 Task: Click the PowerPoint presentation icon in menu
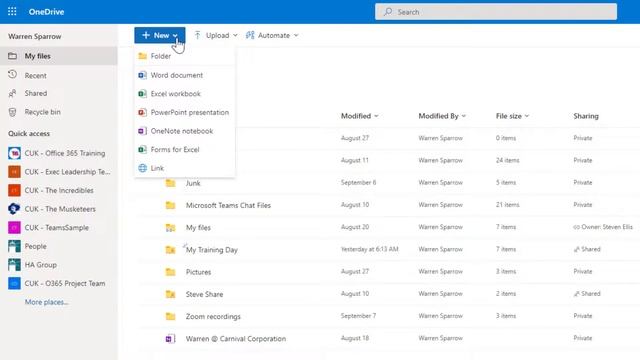pos(142,112)
